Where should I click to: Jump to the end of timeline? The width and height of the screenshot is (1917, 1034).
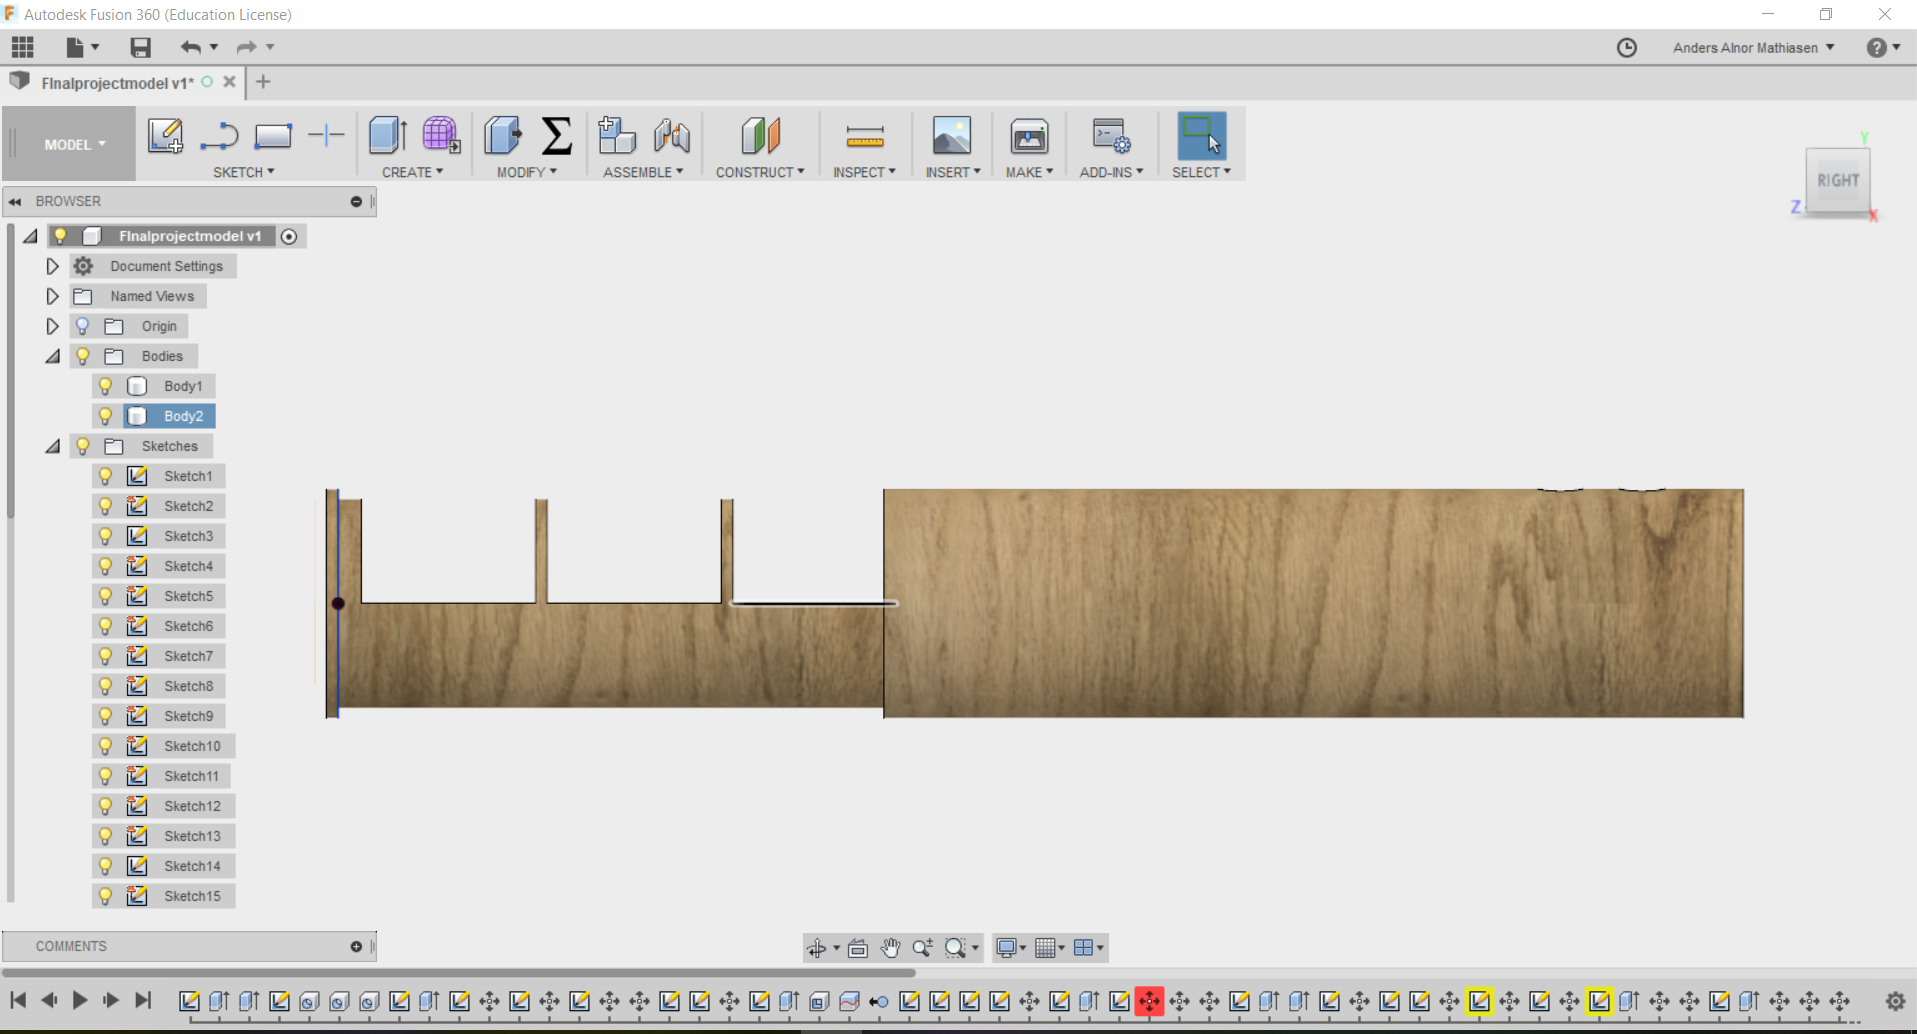coord(143,1000)
